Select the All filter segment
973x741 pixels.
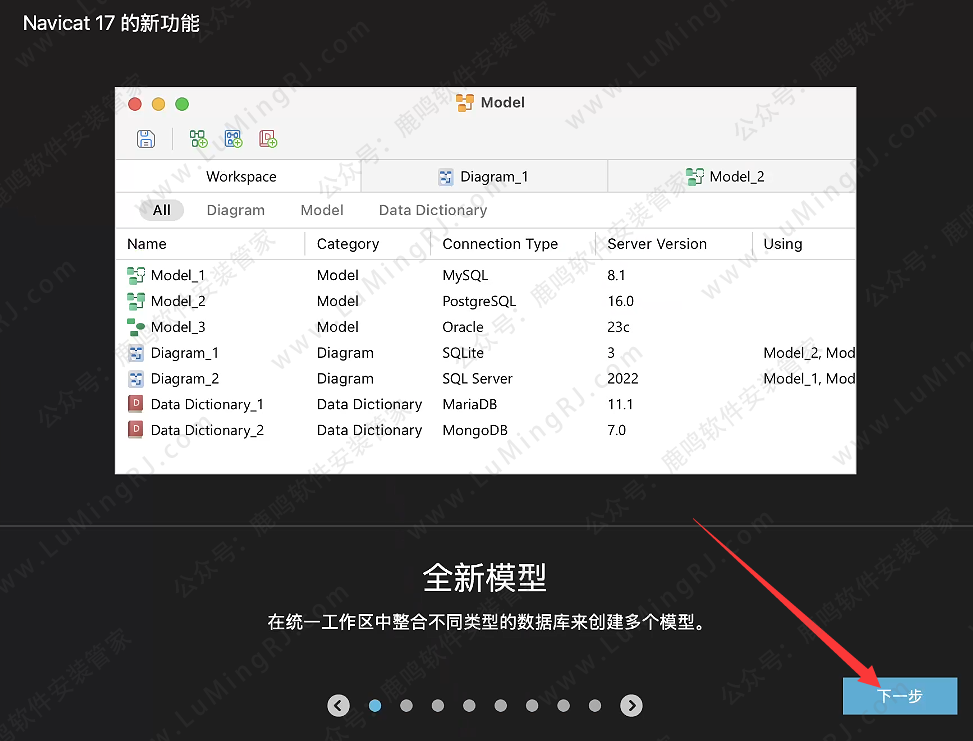pyautogui.click(x=160, y=210)
